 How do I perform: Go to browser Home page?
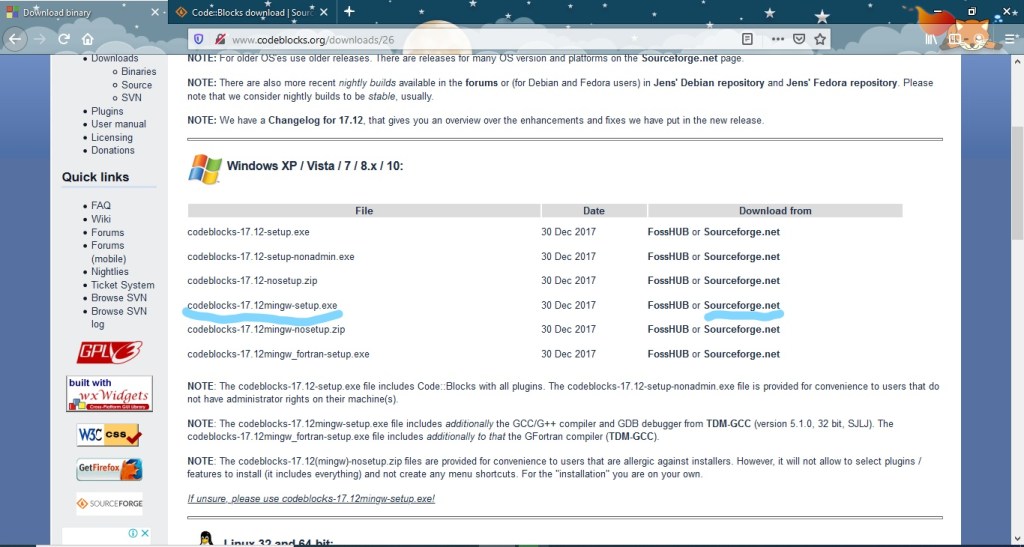(x=88, y=39)
